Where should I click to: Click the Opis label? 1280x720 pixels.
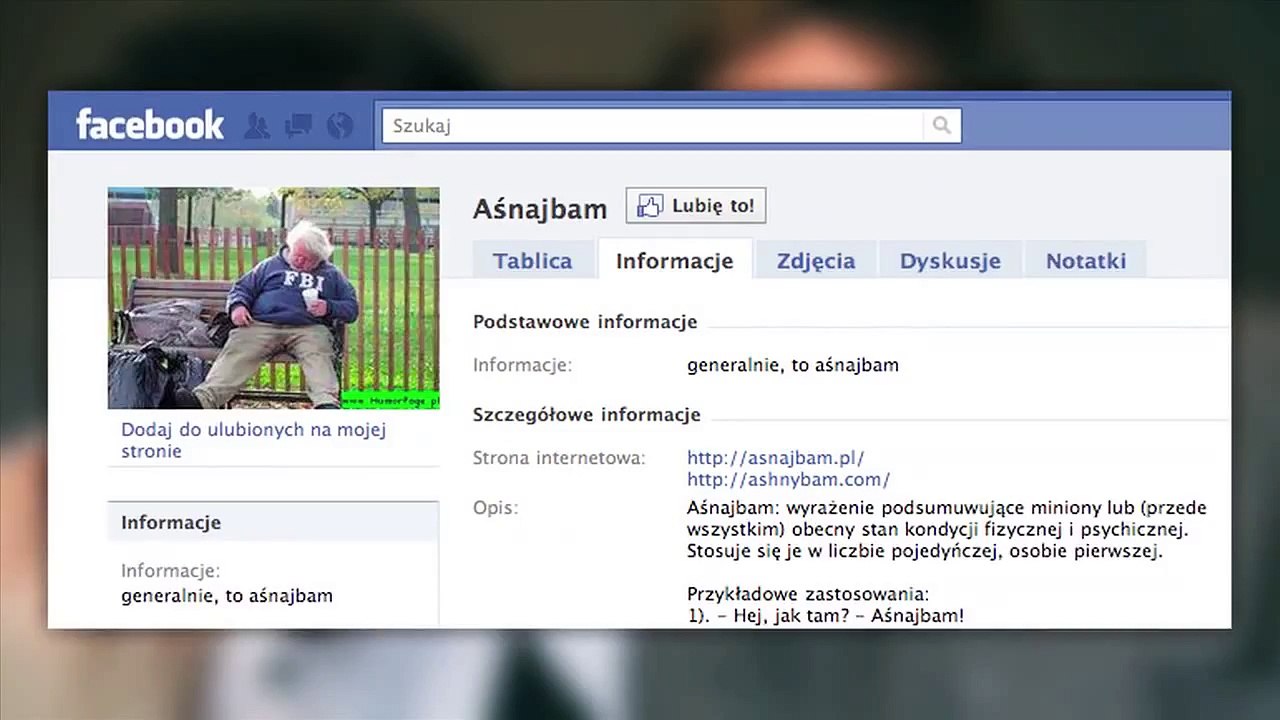tap(496, 508)
